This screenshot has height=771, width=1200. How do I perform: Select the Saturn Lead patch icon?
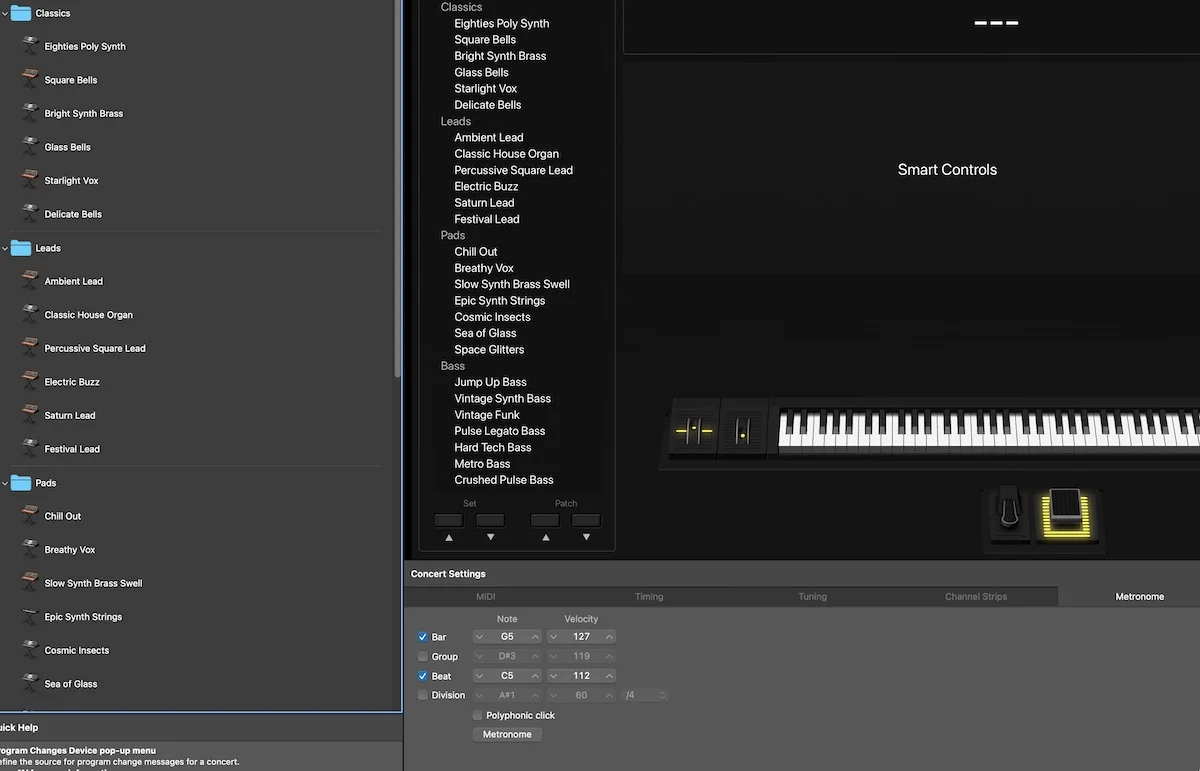(30, 415)
